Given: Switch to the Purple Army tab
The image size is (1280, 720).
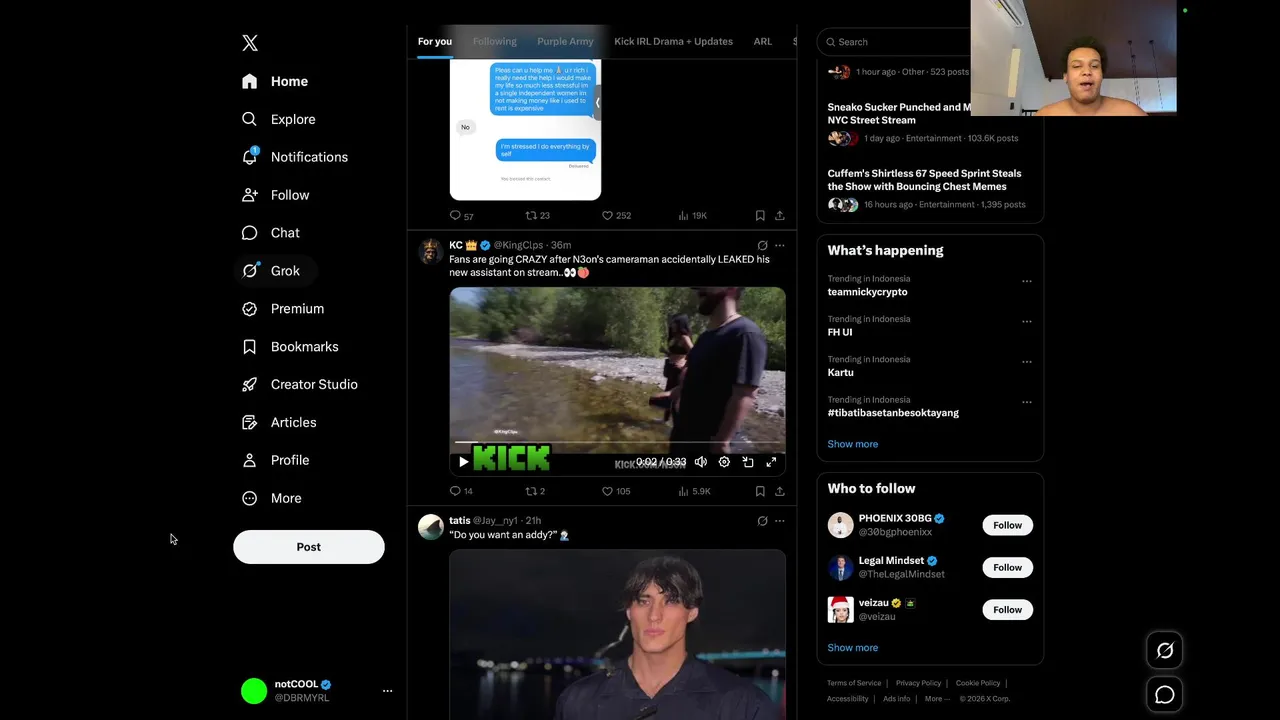Looking at the screenshot, I should pyautogui.click(x=565, y=42).
